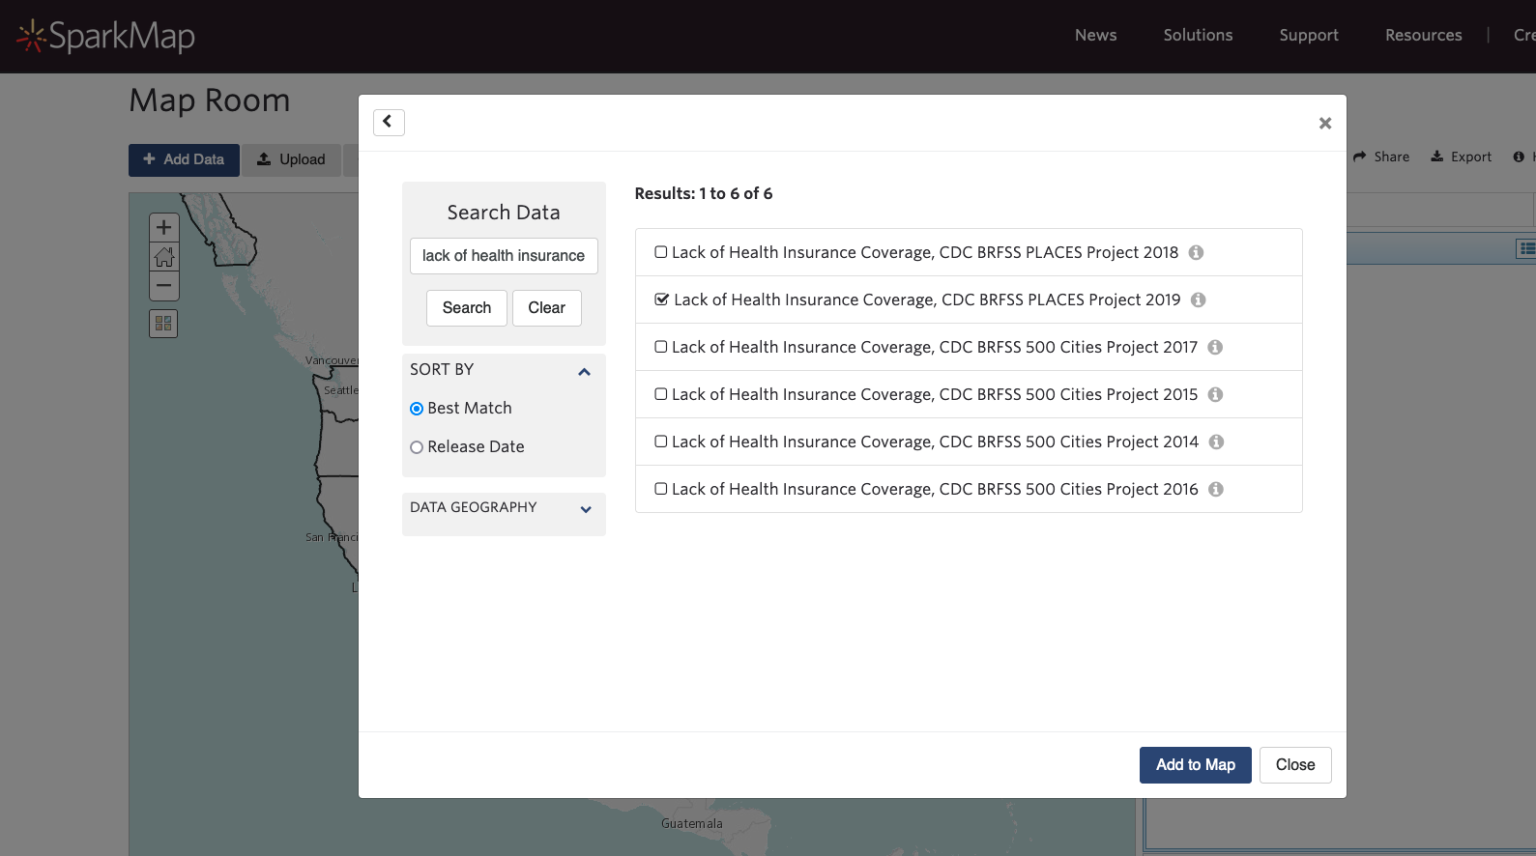Select the home extent icon on the map

click(163, 257)
